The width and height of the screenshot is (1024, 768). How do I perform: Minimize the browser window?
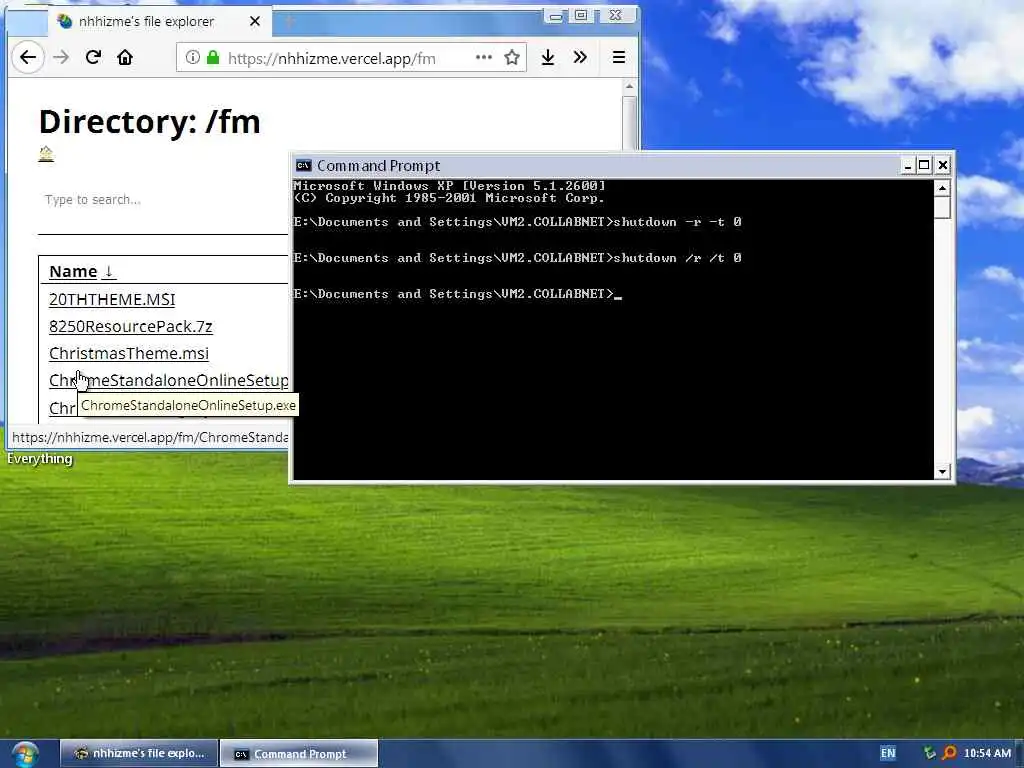[x=555, y=16]
